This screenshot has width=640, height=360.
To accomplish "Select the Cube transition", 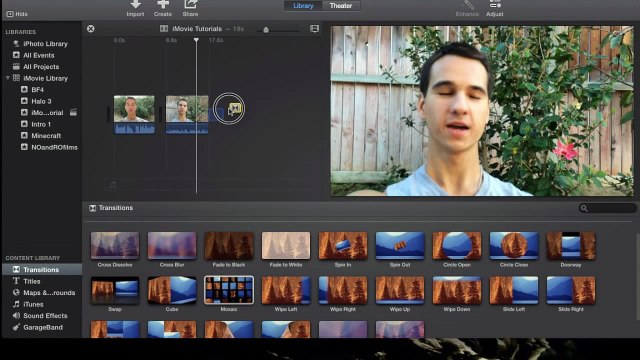I will click(172, 290).
